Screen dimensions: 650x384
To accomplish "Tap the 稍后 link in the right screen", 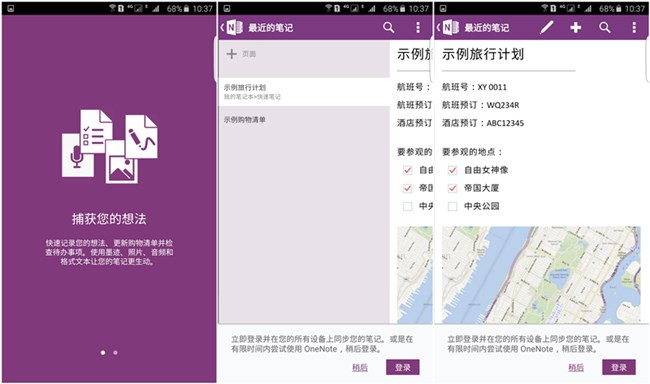I will click(x=575, y=367).
